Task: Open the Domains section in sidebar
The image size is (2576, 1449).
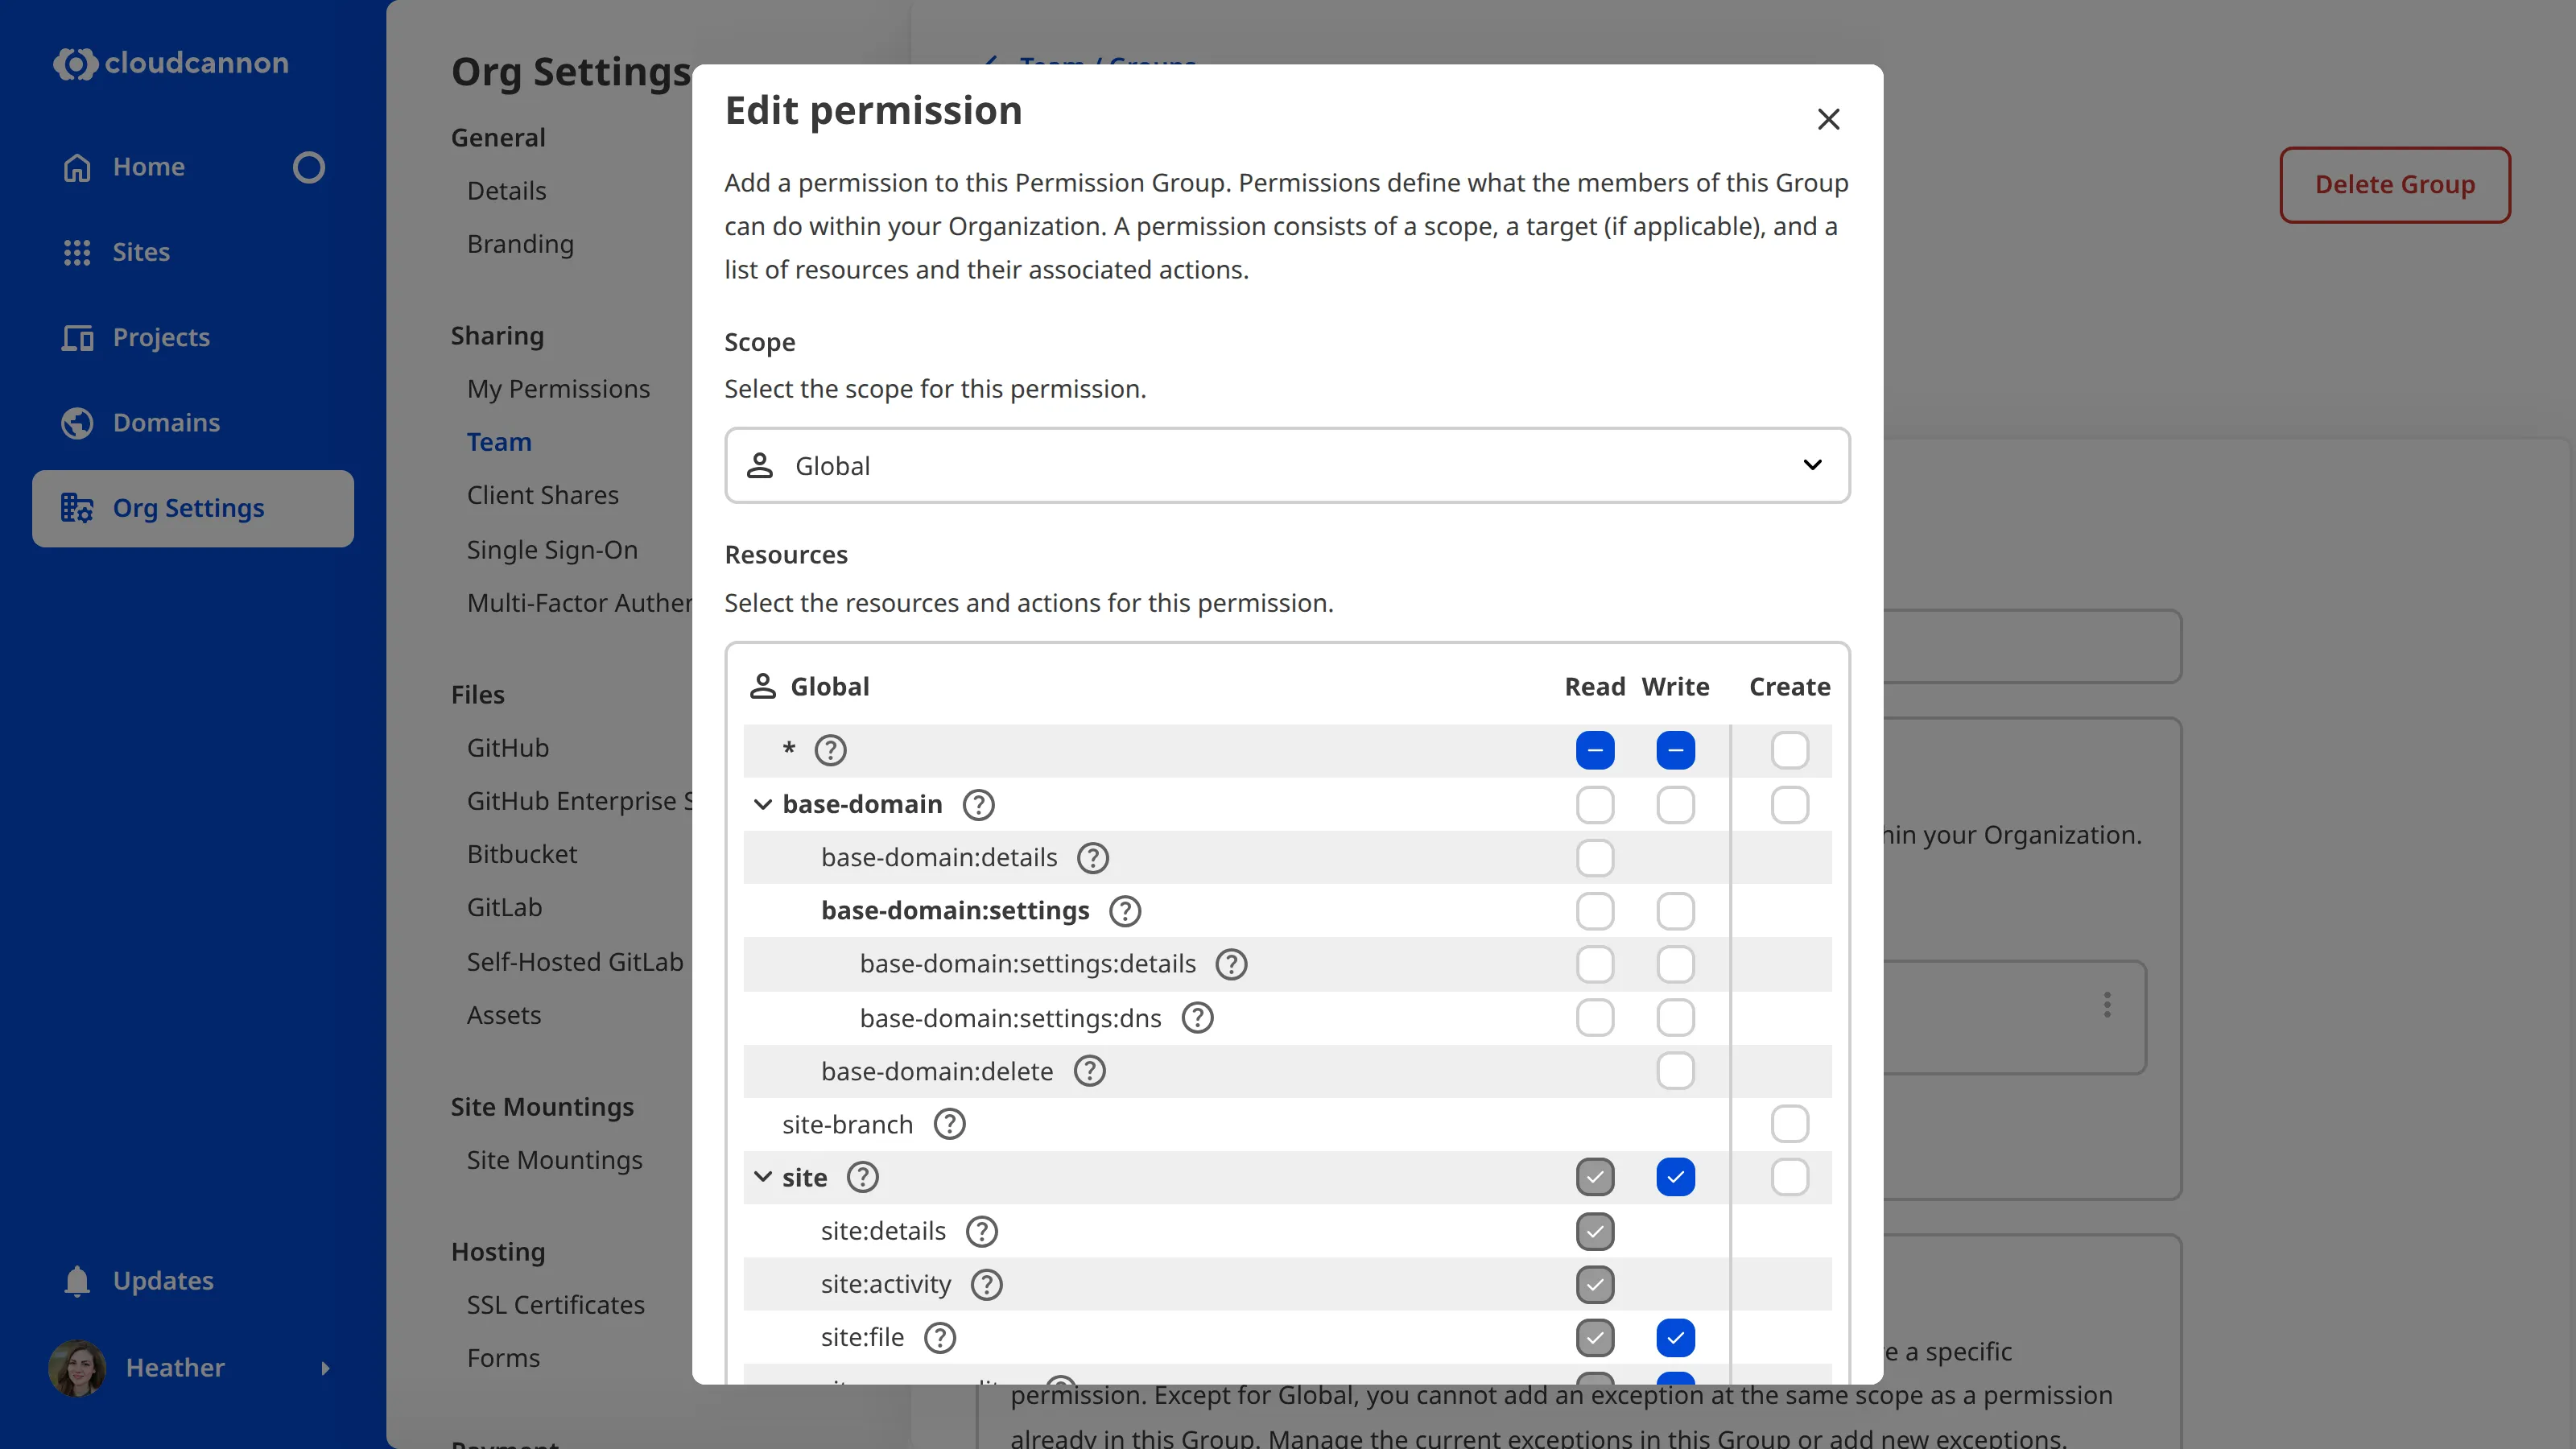Action: tap(166, 422)
